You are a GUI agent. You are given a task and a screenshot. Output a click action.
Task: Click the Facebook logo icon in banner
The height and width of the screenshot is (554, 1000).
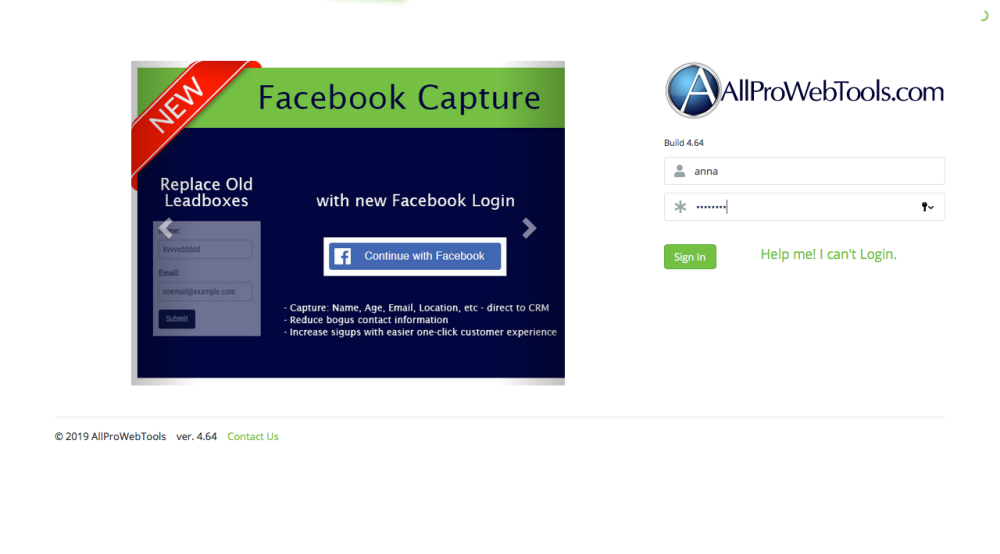(x=342, y=256)
